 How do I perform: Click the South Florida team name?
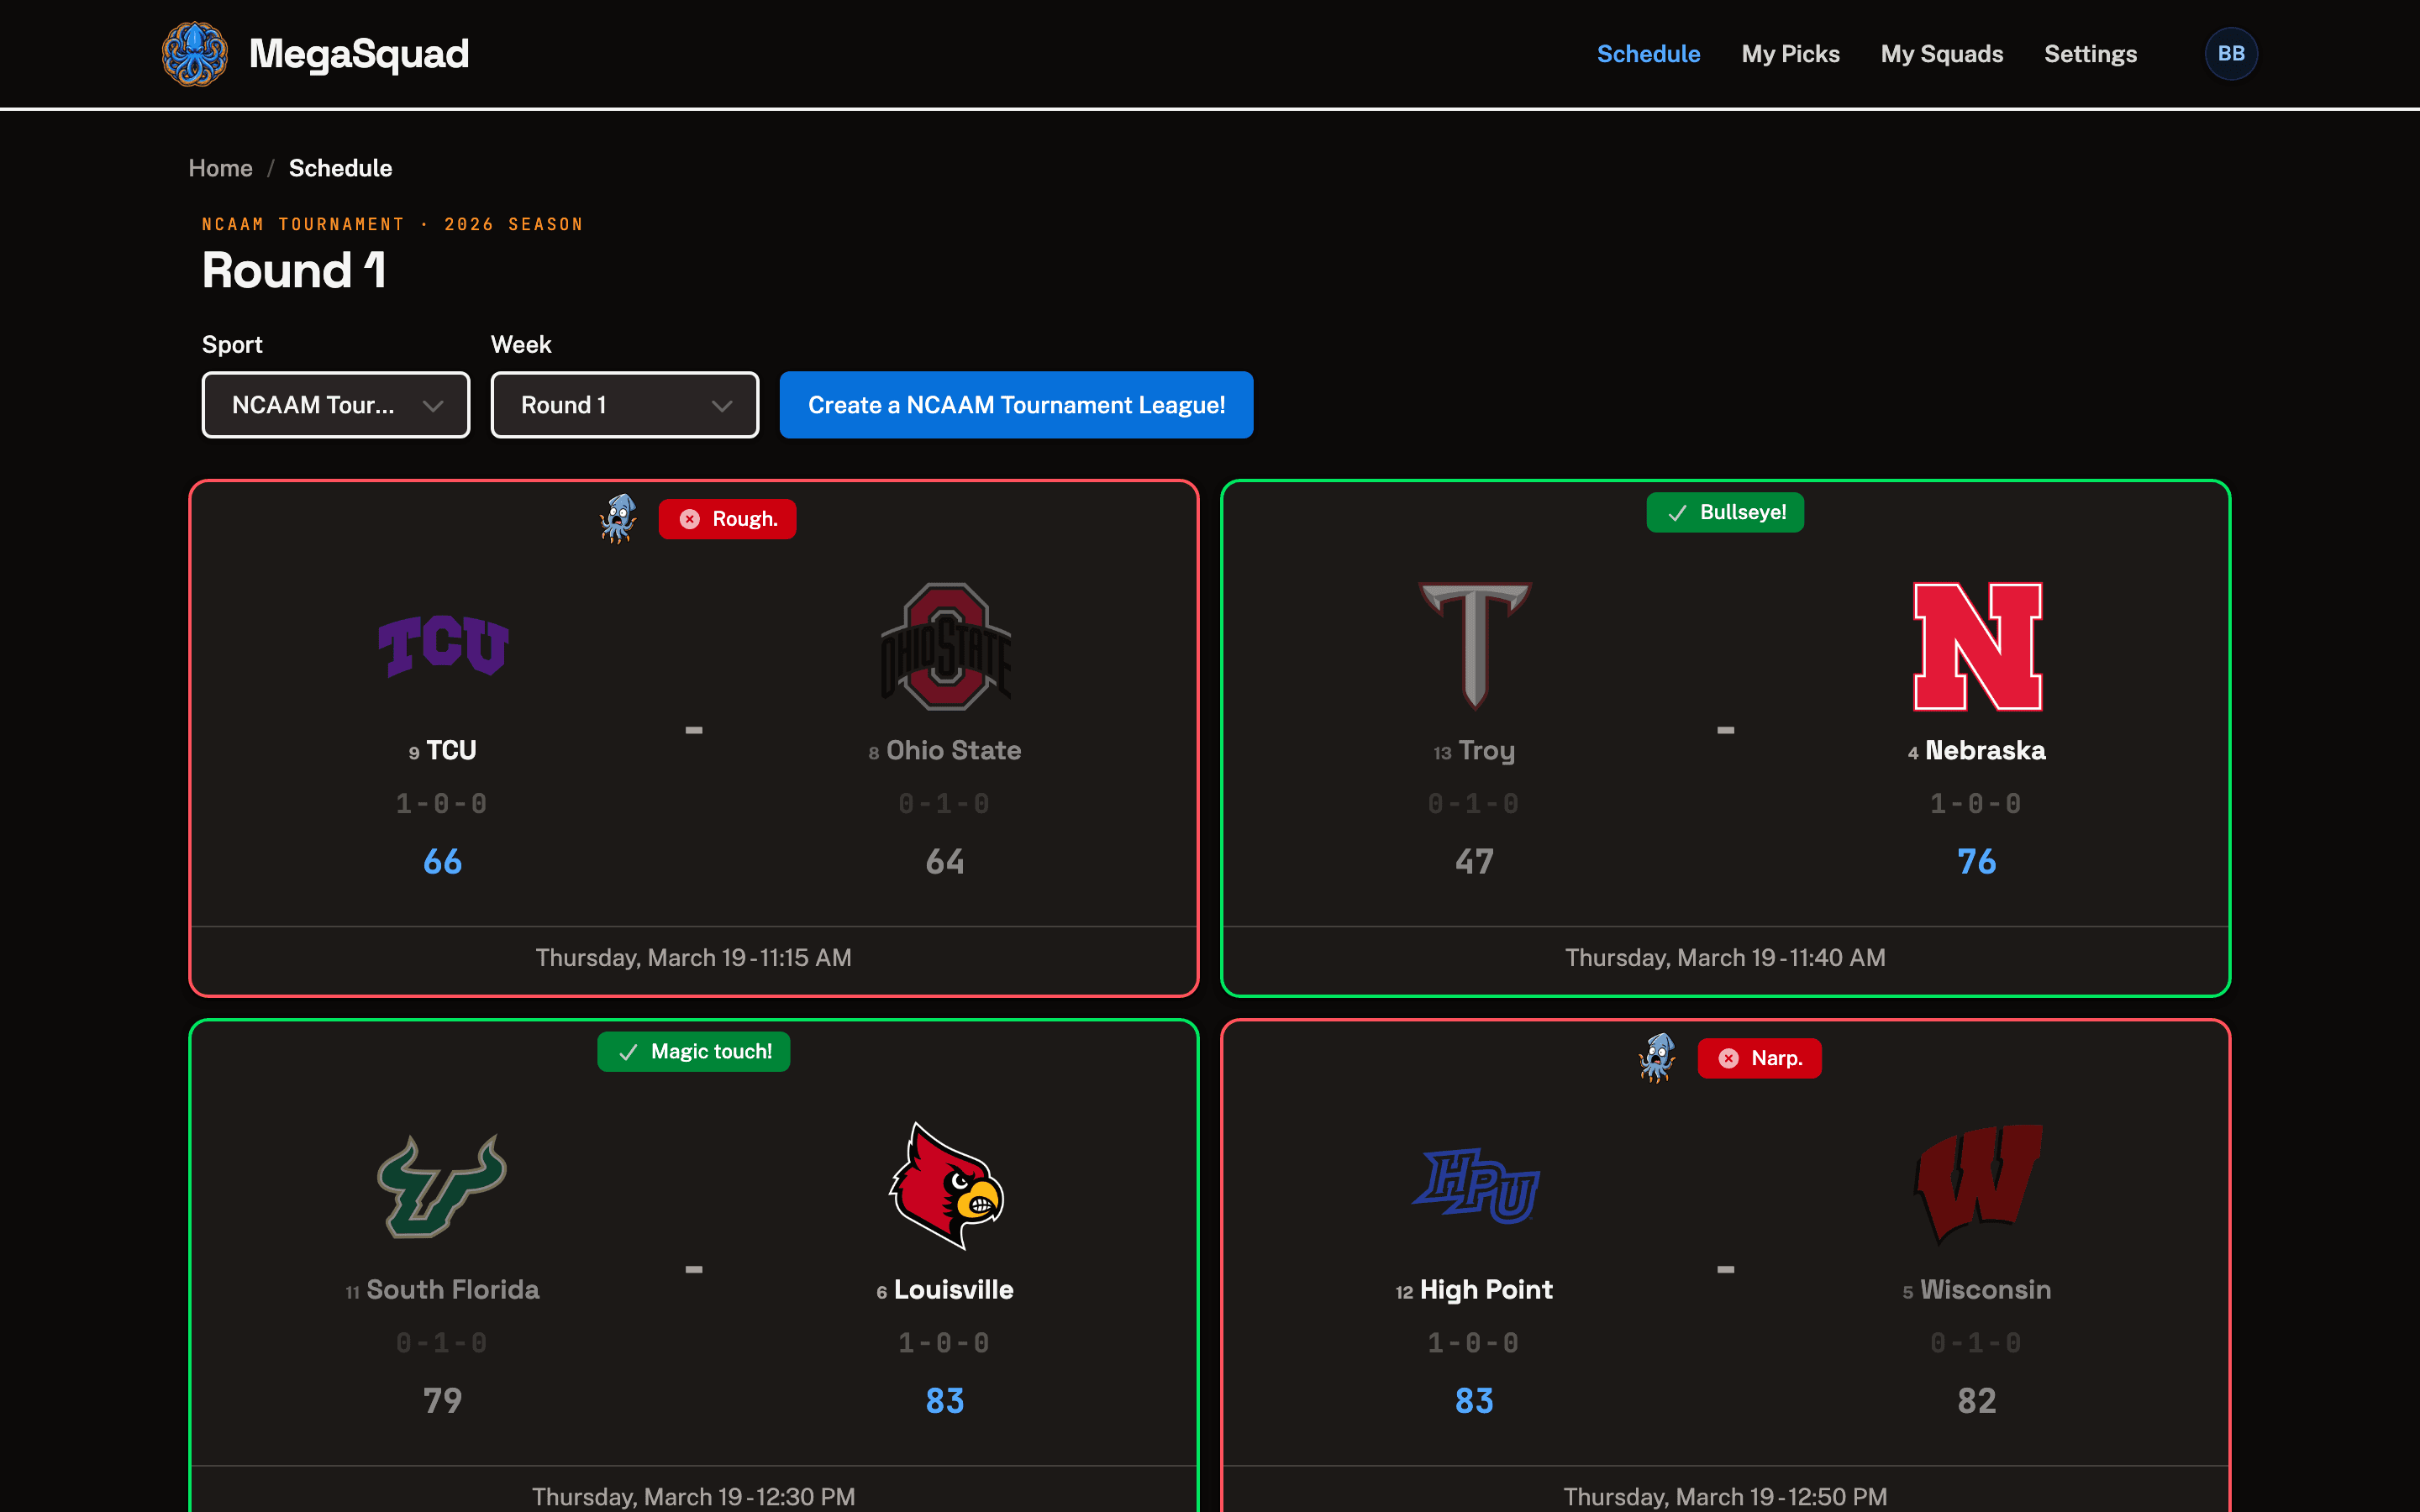452,1289
